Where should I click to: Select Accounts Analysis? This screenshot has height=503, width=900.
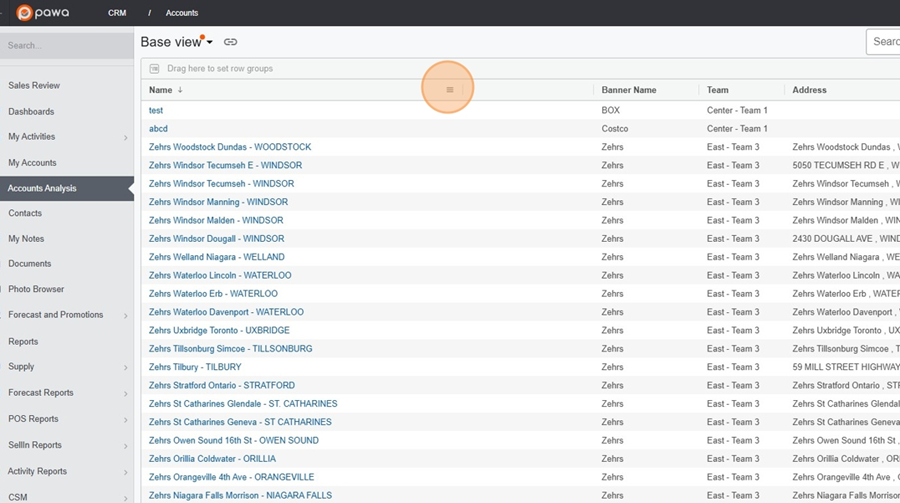(x=67, y=188)
